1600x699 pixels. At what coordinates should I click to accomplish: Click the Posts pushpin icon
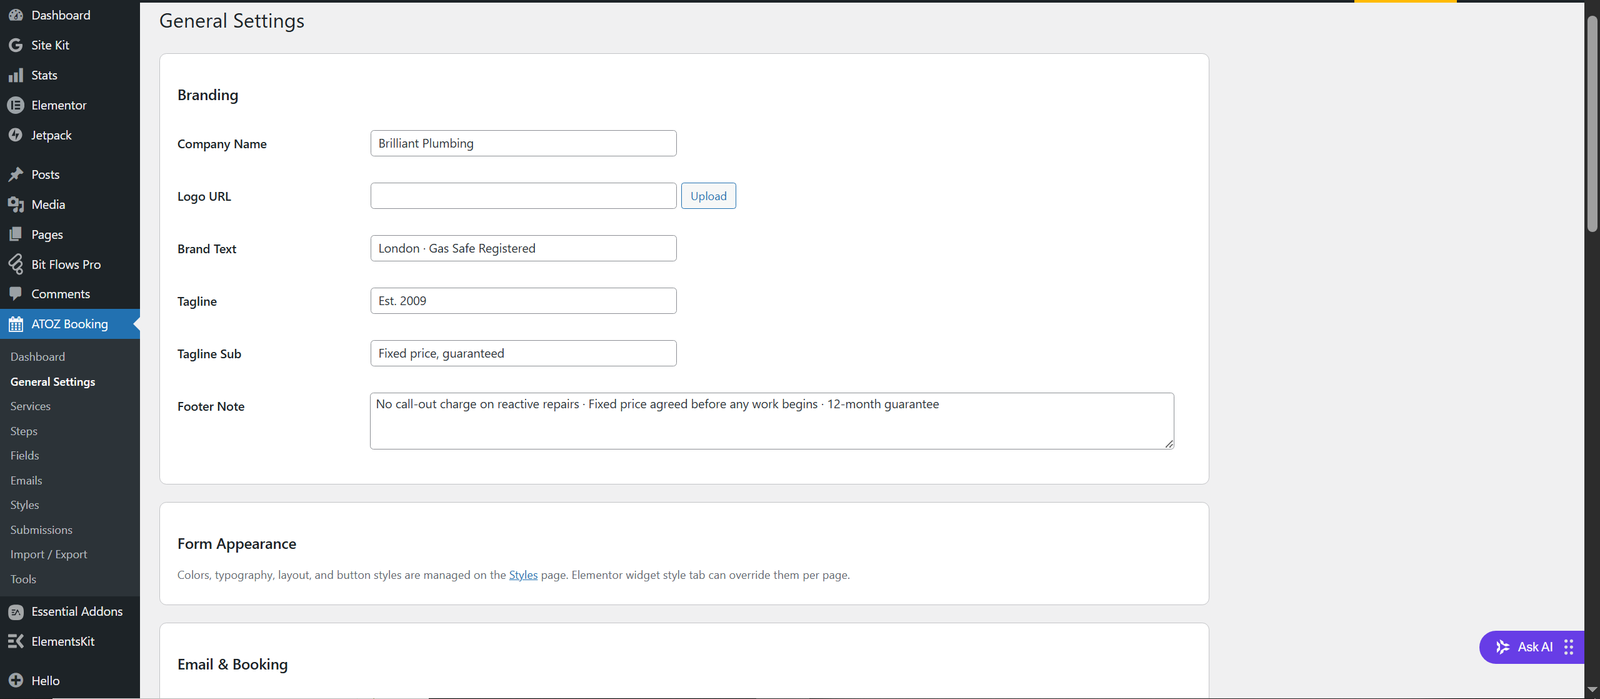coord(16,174)
